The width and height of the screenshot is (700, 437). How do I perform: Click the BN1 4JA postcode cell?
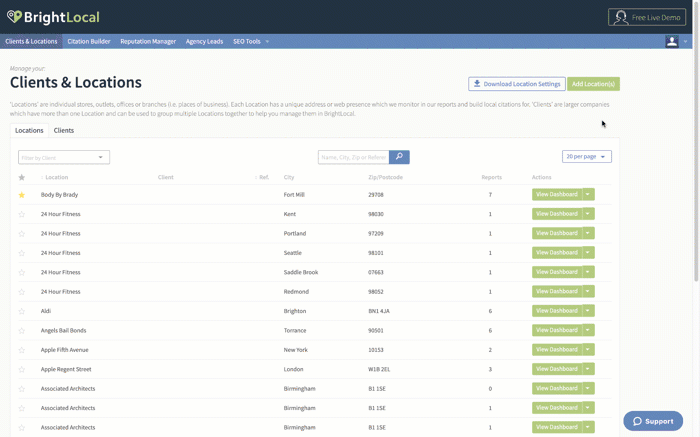pyautogui.click(x=379, y=311)
